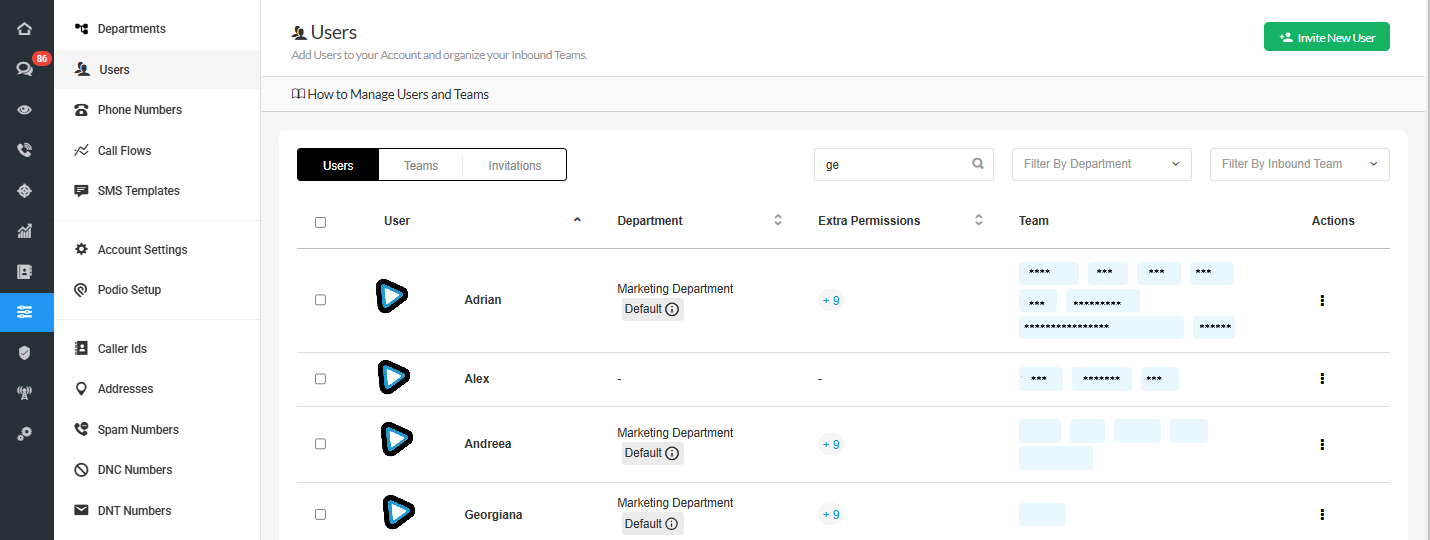The image size is (1430, 540).
Task: Click the home icon in left rail
Action: (x=25, y=28)
